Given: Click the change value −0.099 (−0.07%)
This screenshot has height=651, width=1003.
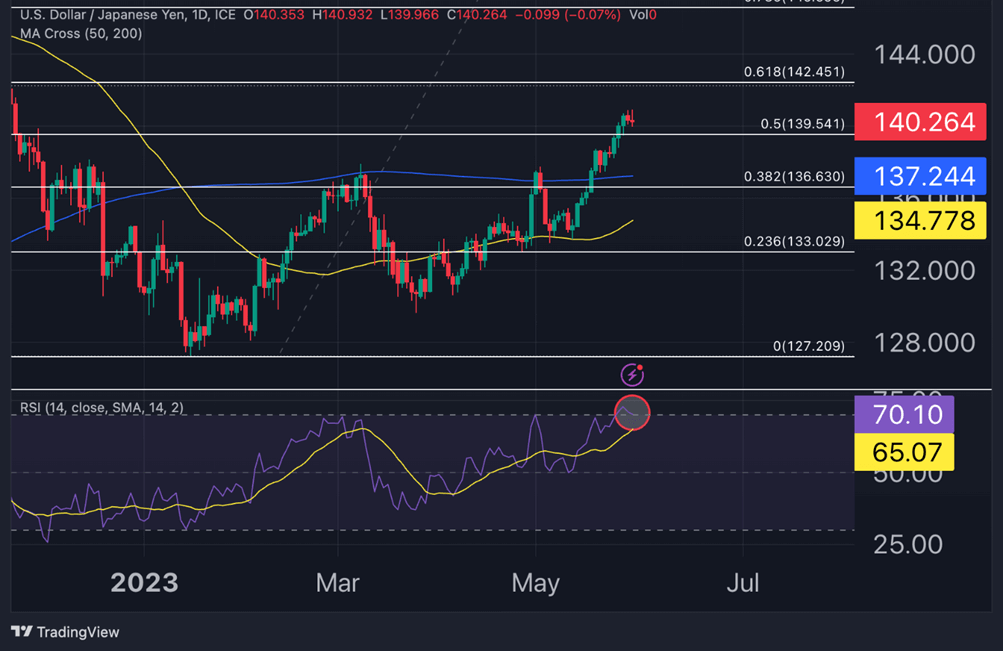Looking at the screenshot, I should (x=567, y=15).
